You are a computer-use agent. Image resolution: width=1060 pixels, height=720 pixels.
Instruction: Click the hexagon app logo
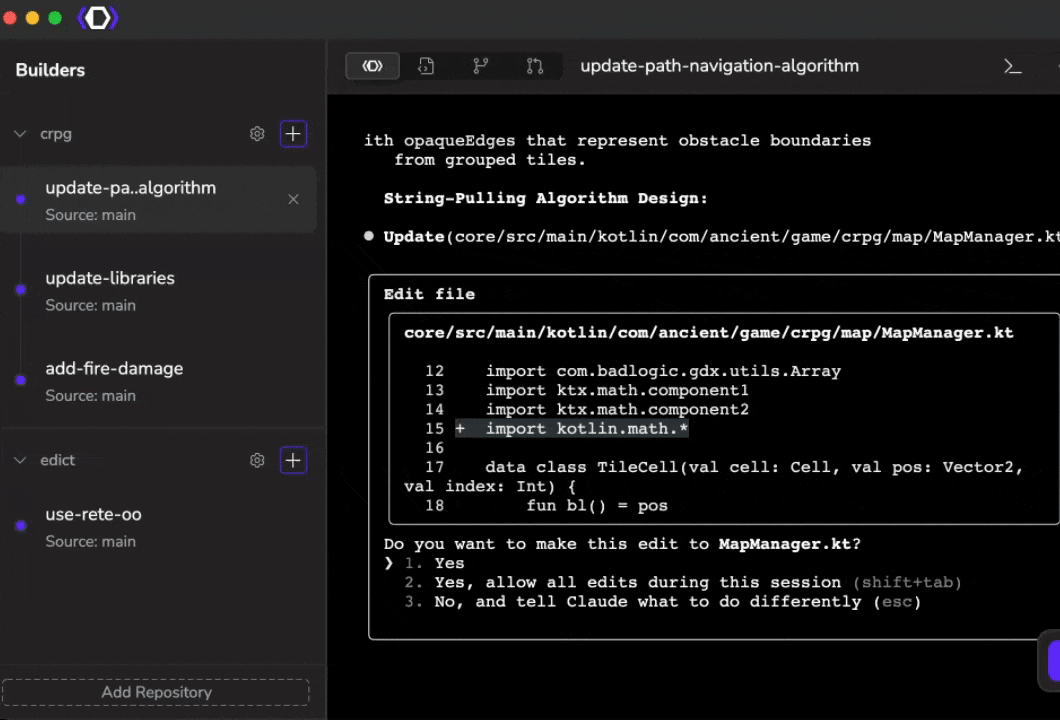click(98, 18)
